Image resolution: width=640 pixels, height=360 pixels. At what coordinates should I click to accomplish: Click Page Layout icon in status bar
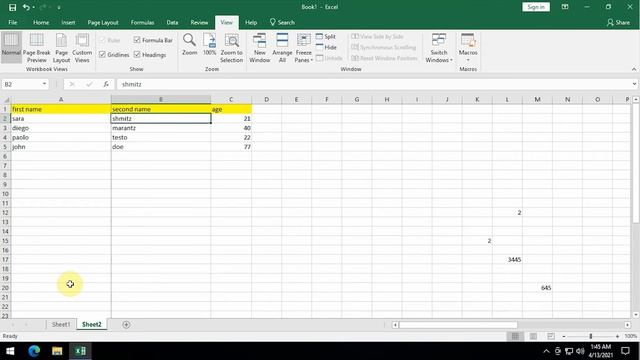[533, 336]
